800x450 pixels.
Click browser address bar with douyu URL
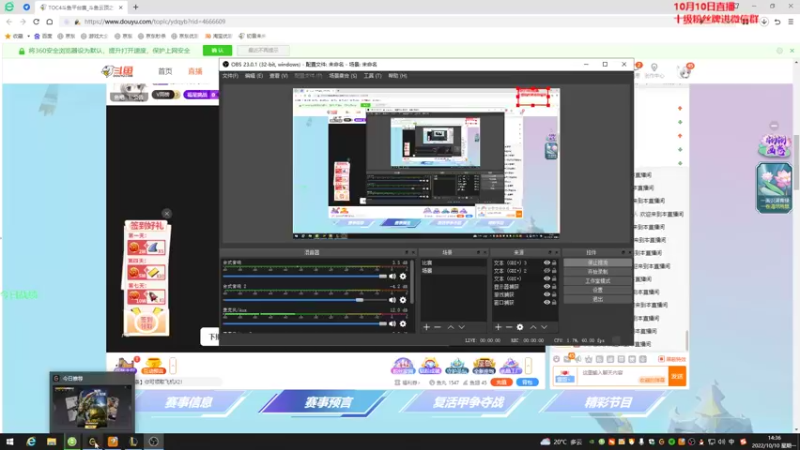pyautogui.click(x=155, y=21)
